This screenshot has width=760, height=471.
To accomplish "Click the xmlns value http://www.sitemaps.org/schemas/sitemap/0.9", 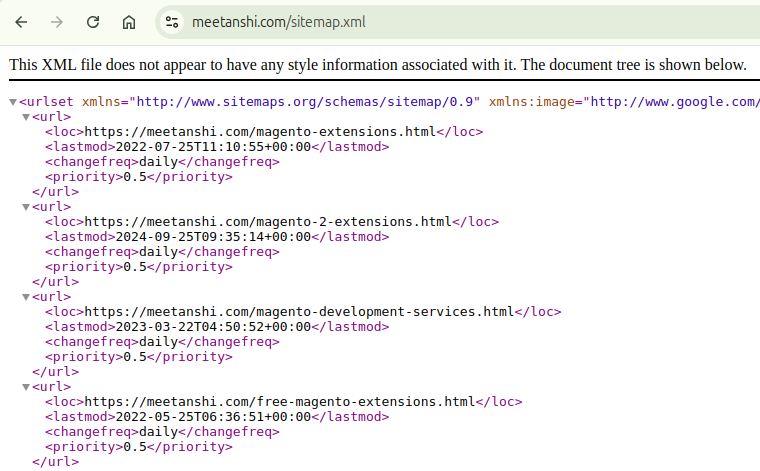I will 304,102.
